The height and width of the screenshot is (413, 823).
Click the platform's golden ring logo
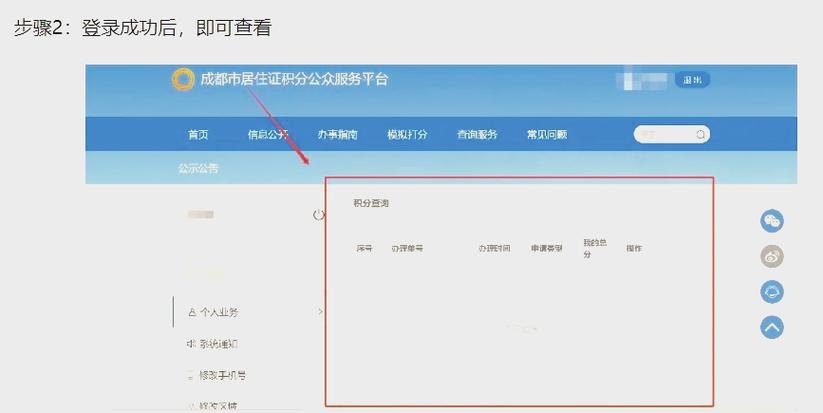pyautogui.click(x=183, y=80)
